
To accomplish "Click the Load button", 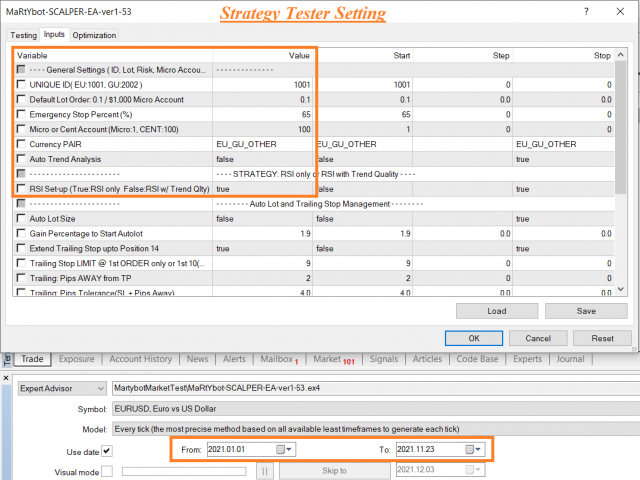I will point(497,311).
